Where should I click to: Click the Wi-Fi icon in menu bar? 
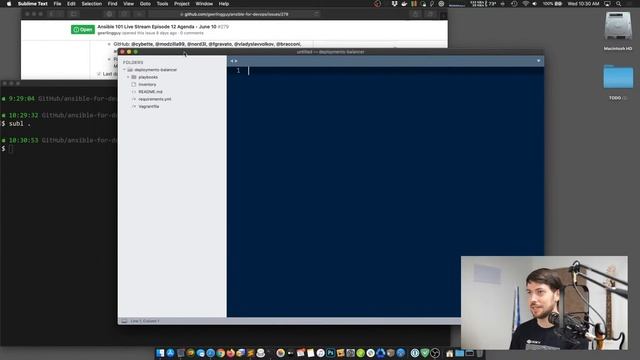pyautogui.click(x=526, y=4)
